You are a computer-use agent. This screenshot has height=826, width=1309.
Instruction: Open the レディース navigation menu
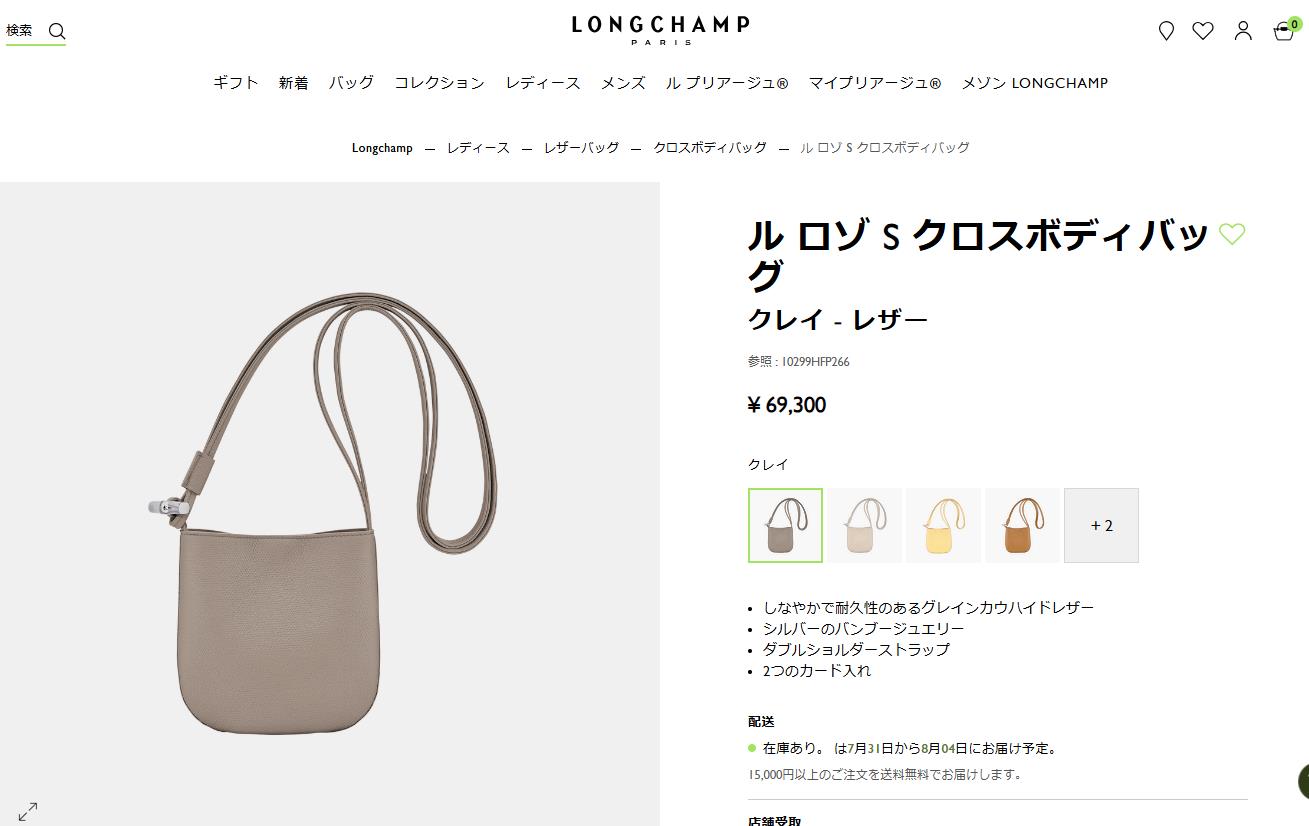[543, 83]
